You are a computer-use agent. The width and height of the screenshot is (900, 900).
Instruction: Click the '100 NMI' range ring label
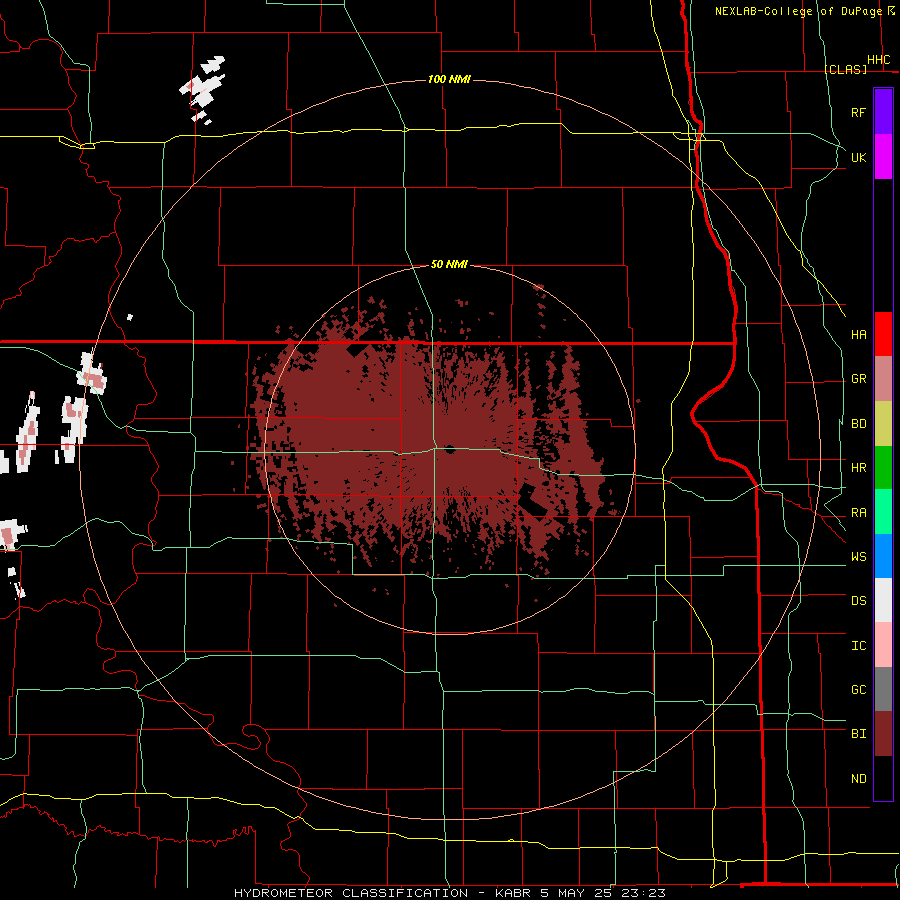pos(449,79)
